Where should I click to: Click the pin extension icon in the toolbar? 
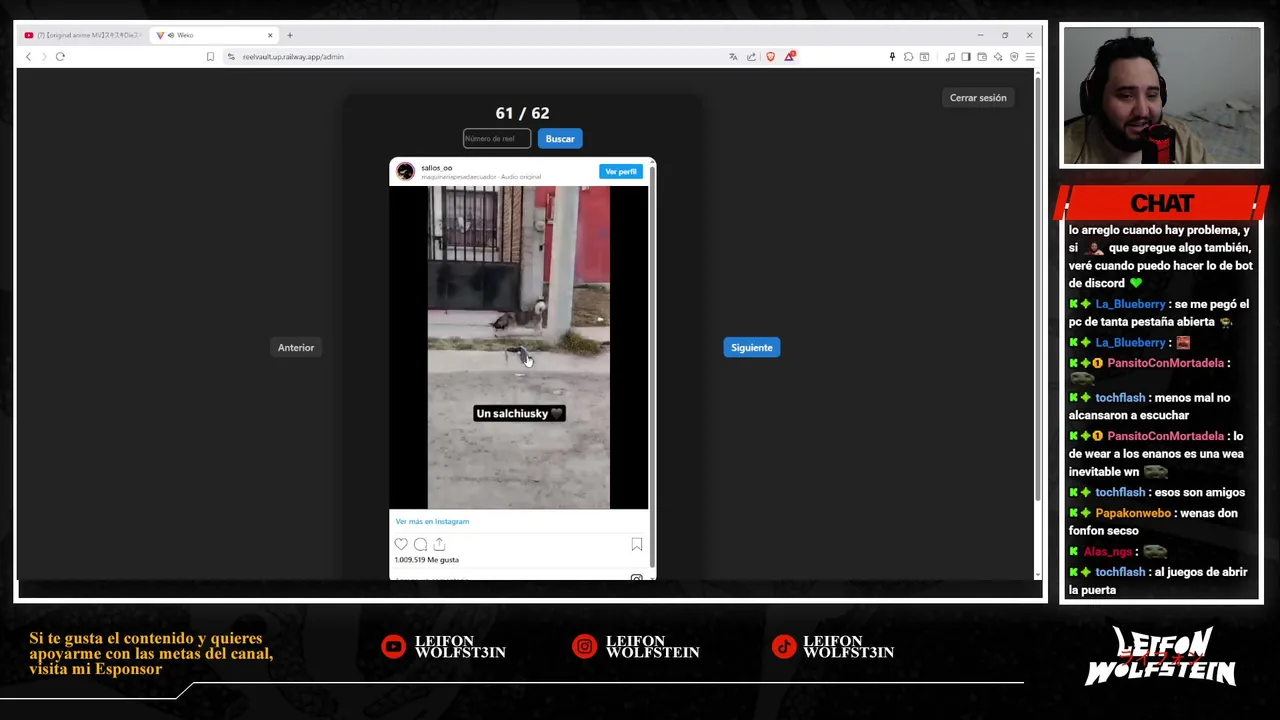pyautogui.click(x=892, y=57)
